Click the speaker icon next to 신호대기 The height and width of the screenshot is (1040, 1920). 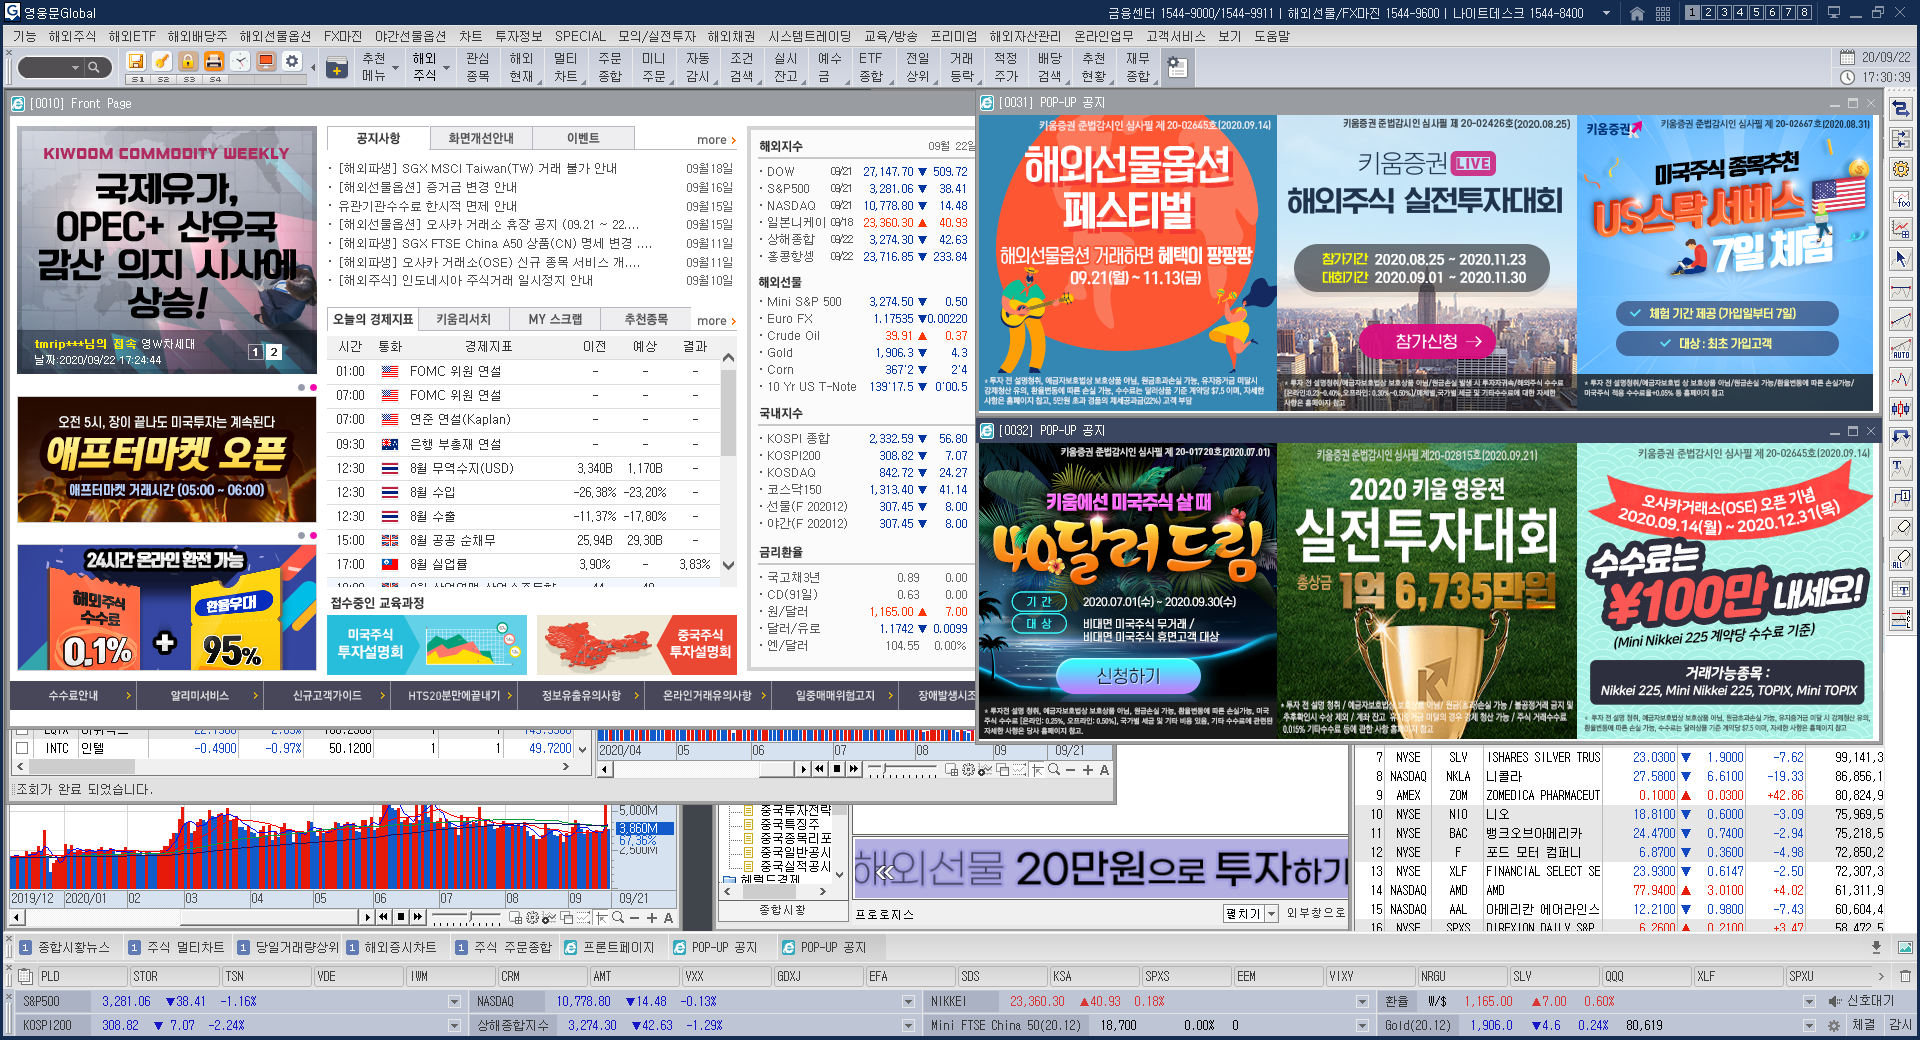click(1834, 1001)
